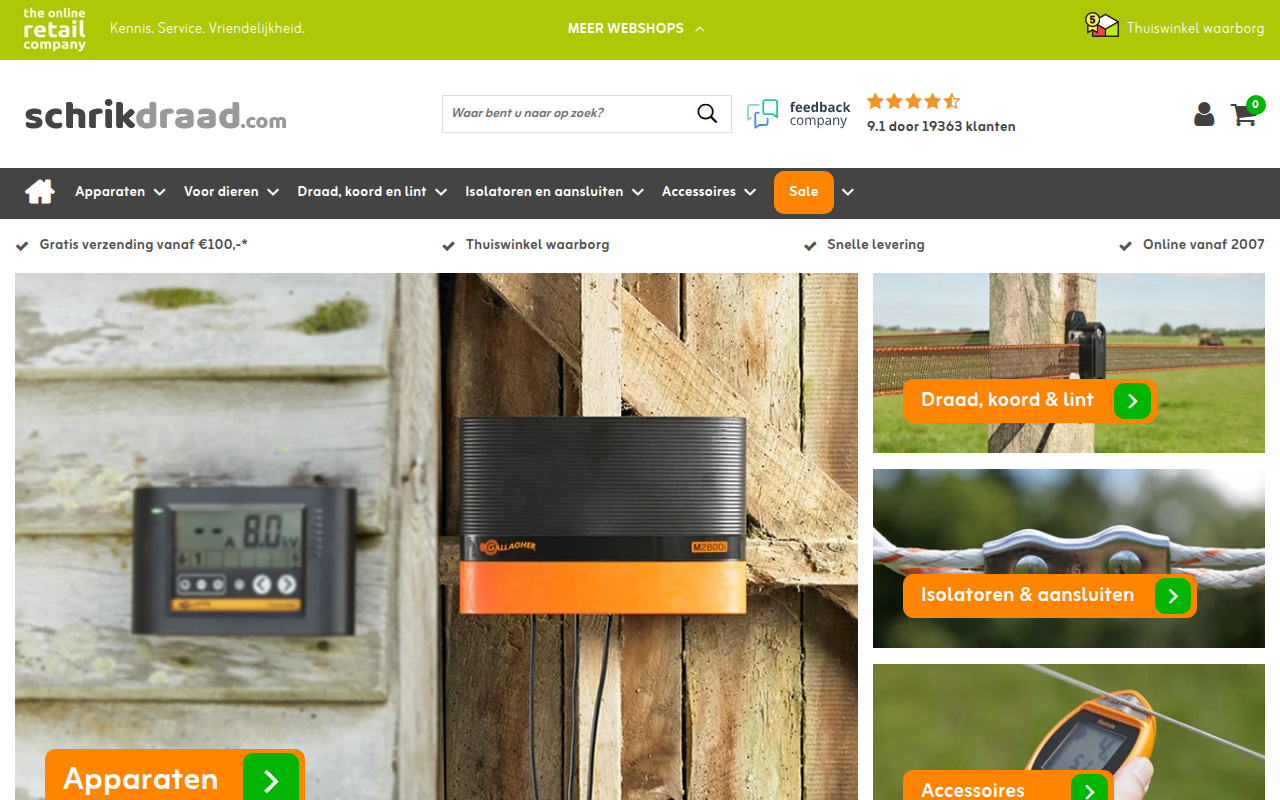Open the Apparaten menu item

pyautogui.click(x=110, y=192)
